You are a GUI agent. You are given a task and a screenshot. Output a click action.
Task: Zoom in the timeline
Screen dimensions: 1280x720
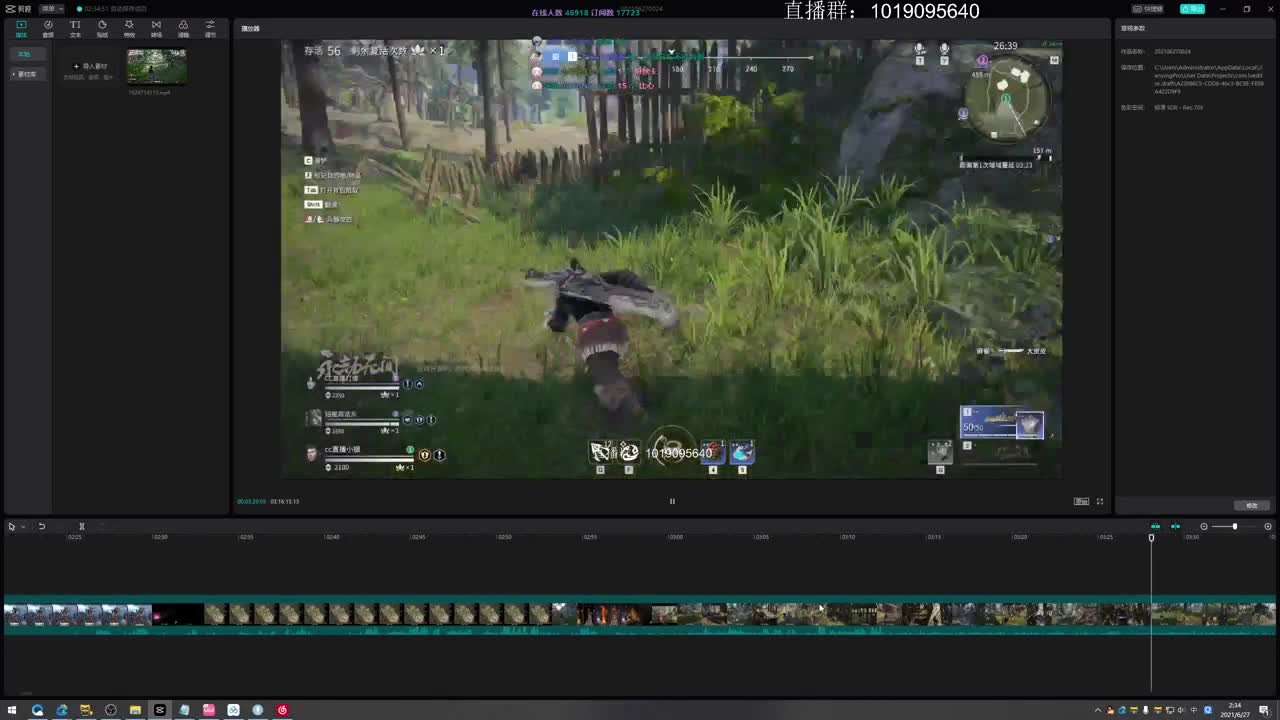tap(1268, 526)
